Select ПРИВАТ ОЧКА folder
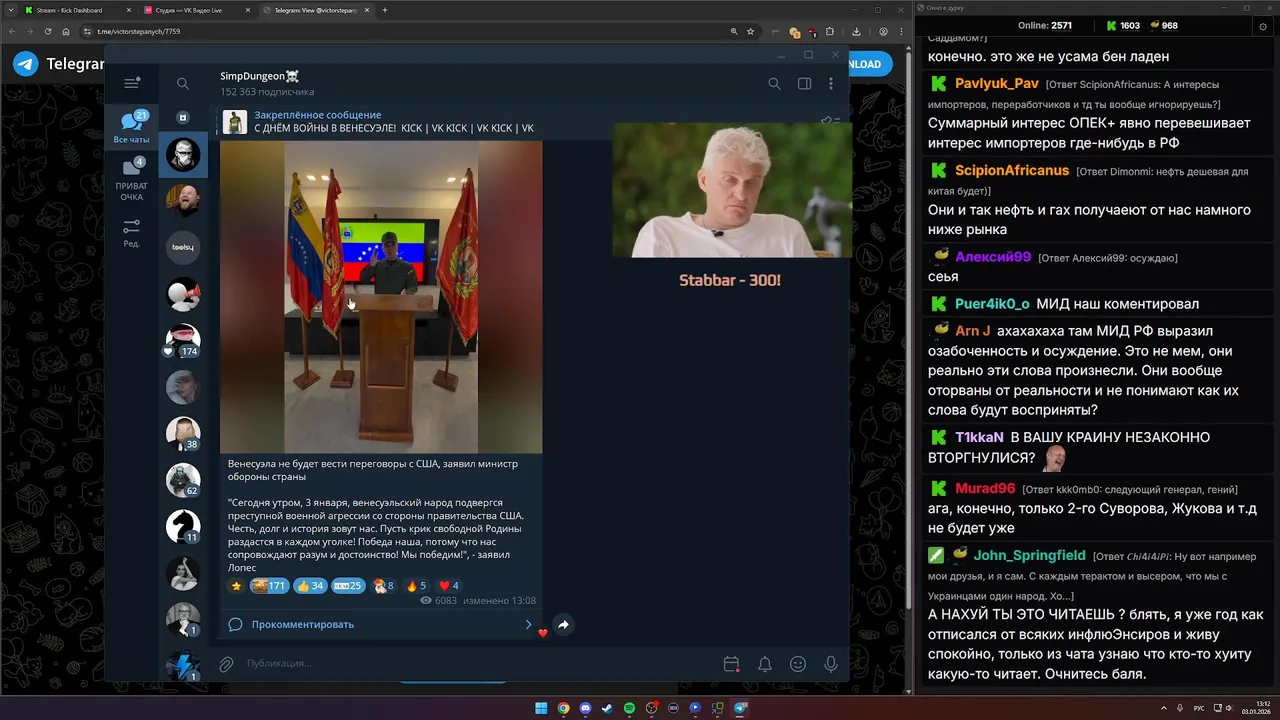 pos(131,179)
